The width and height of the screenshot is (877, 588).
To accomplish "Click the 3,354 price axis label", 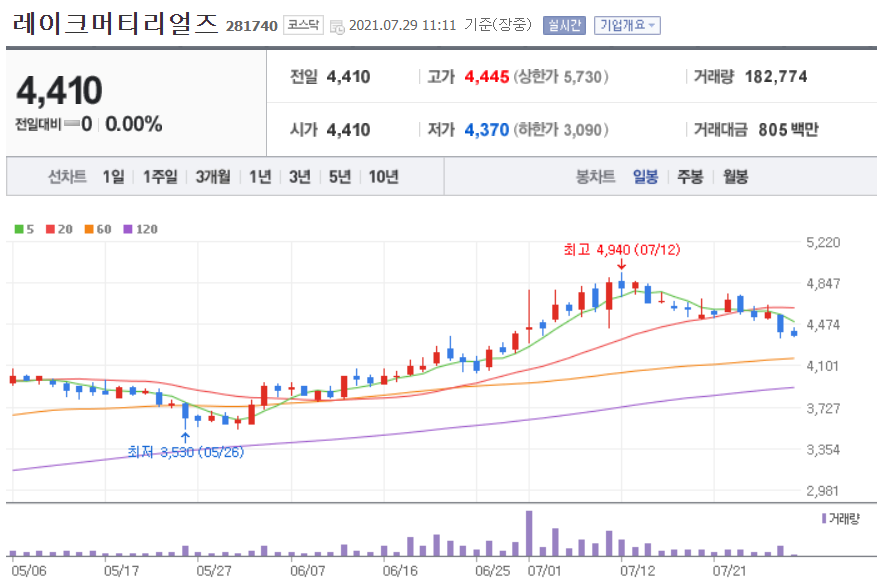I will (x=823, y=450).
